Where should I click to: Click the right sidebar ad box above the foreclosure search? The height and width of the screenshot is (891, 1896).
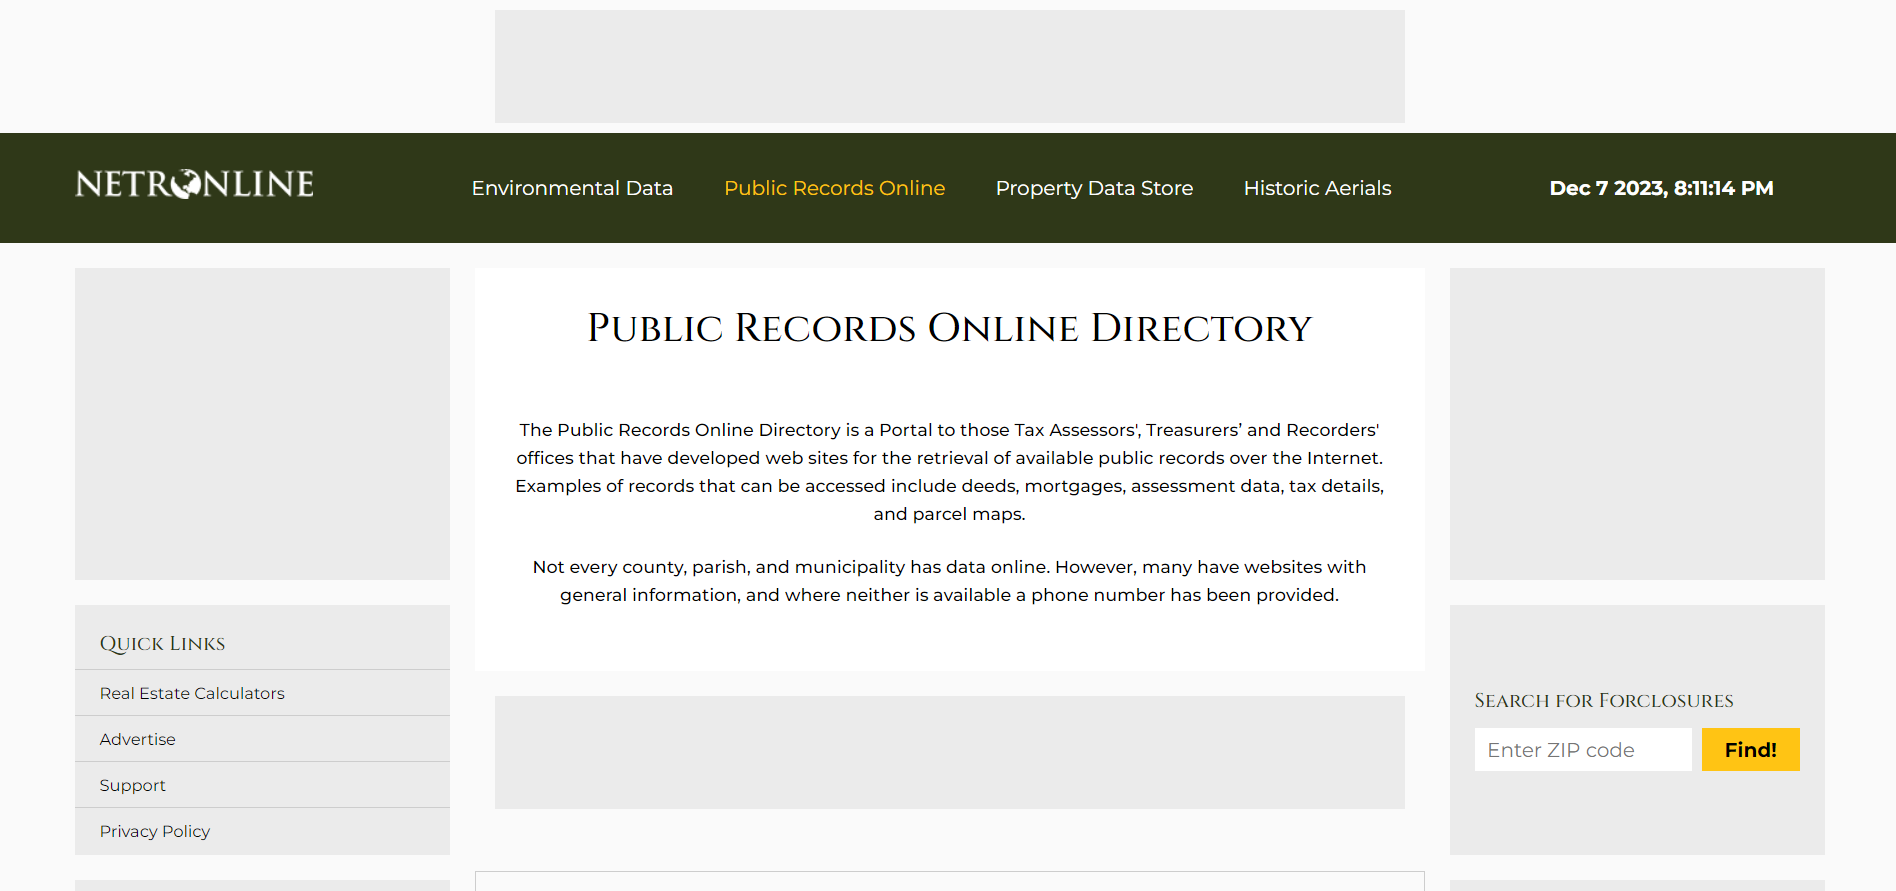coord(1636,423)
